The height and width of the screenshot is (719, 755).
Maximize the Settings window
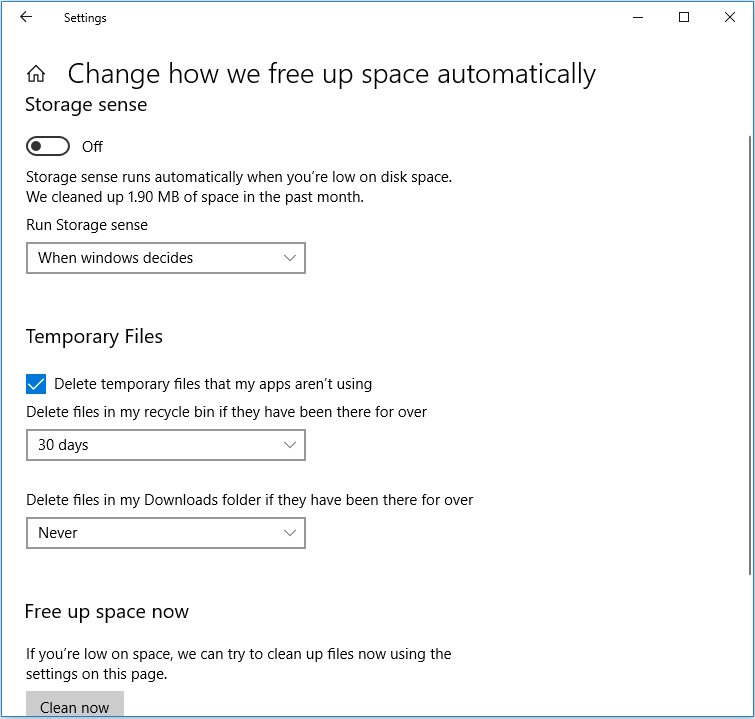[684, 17]
